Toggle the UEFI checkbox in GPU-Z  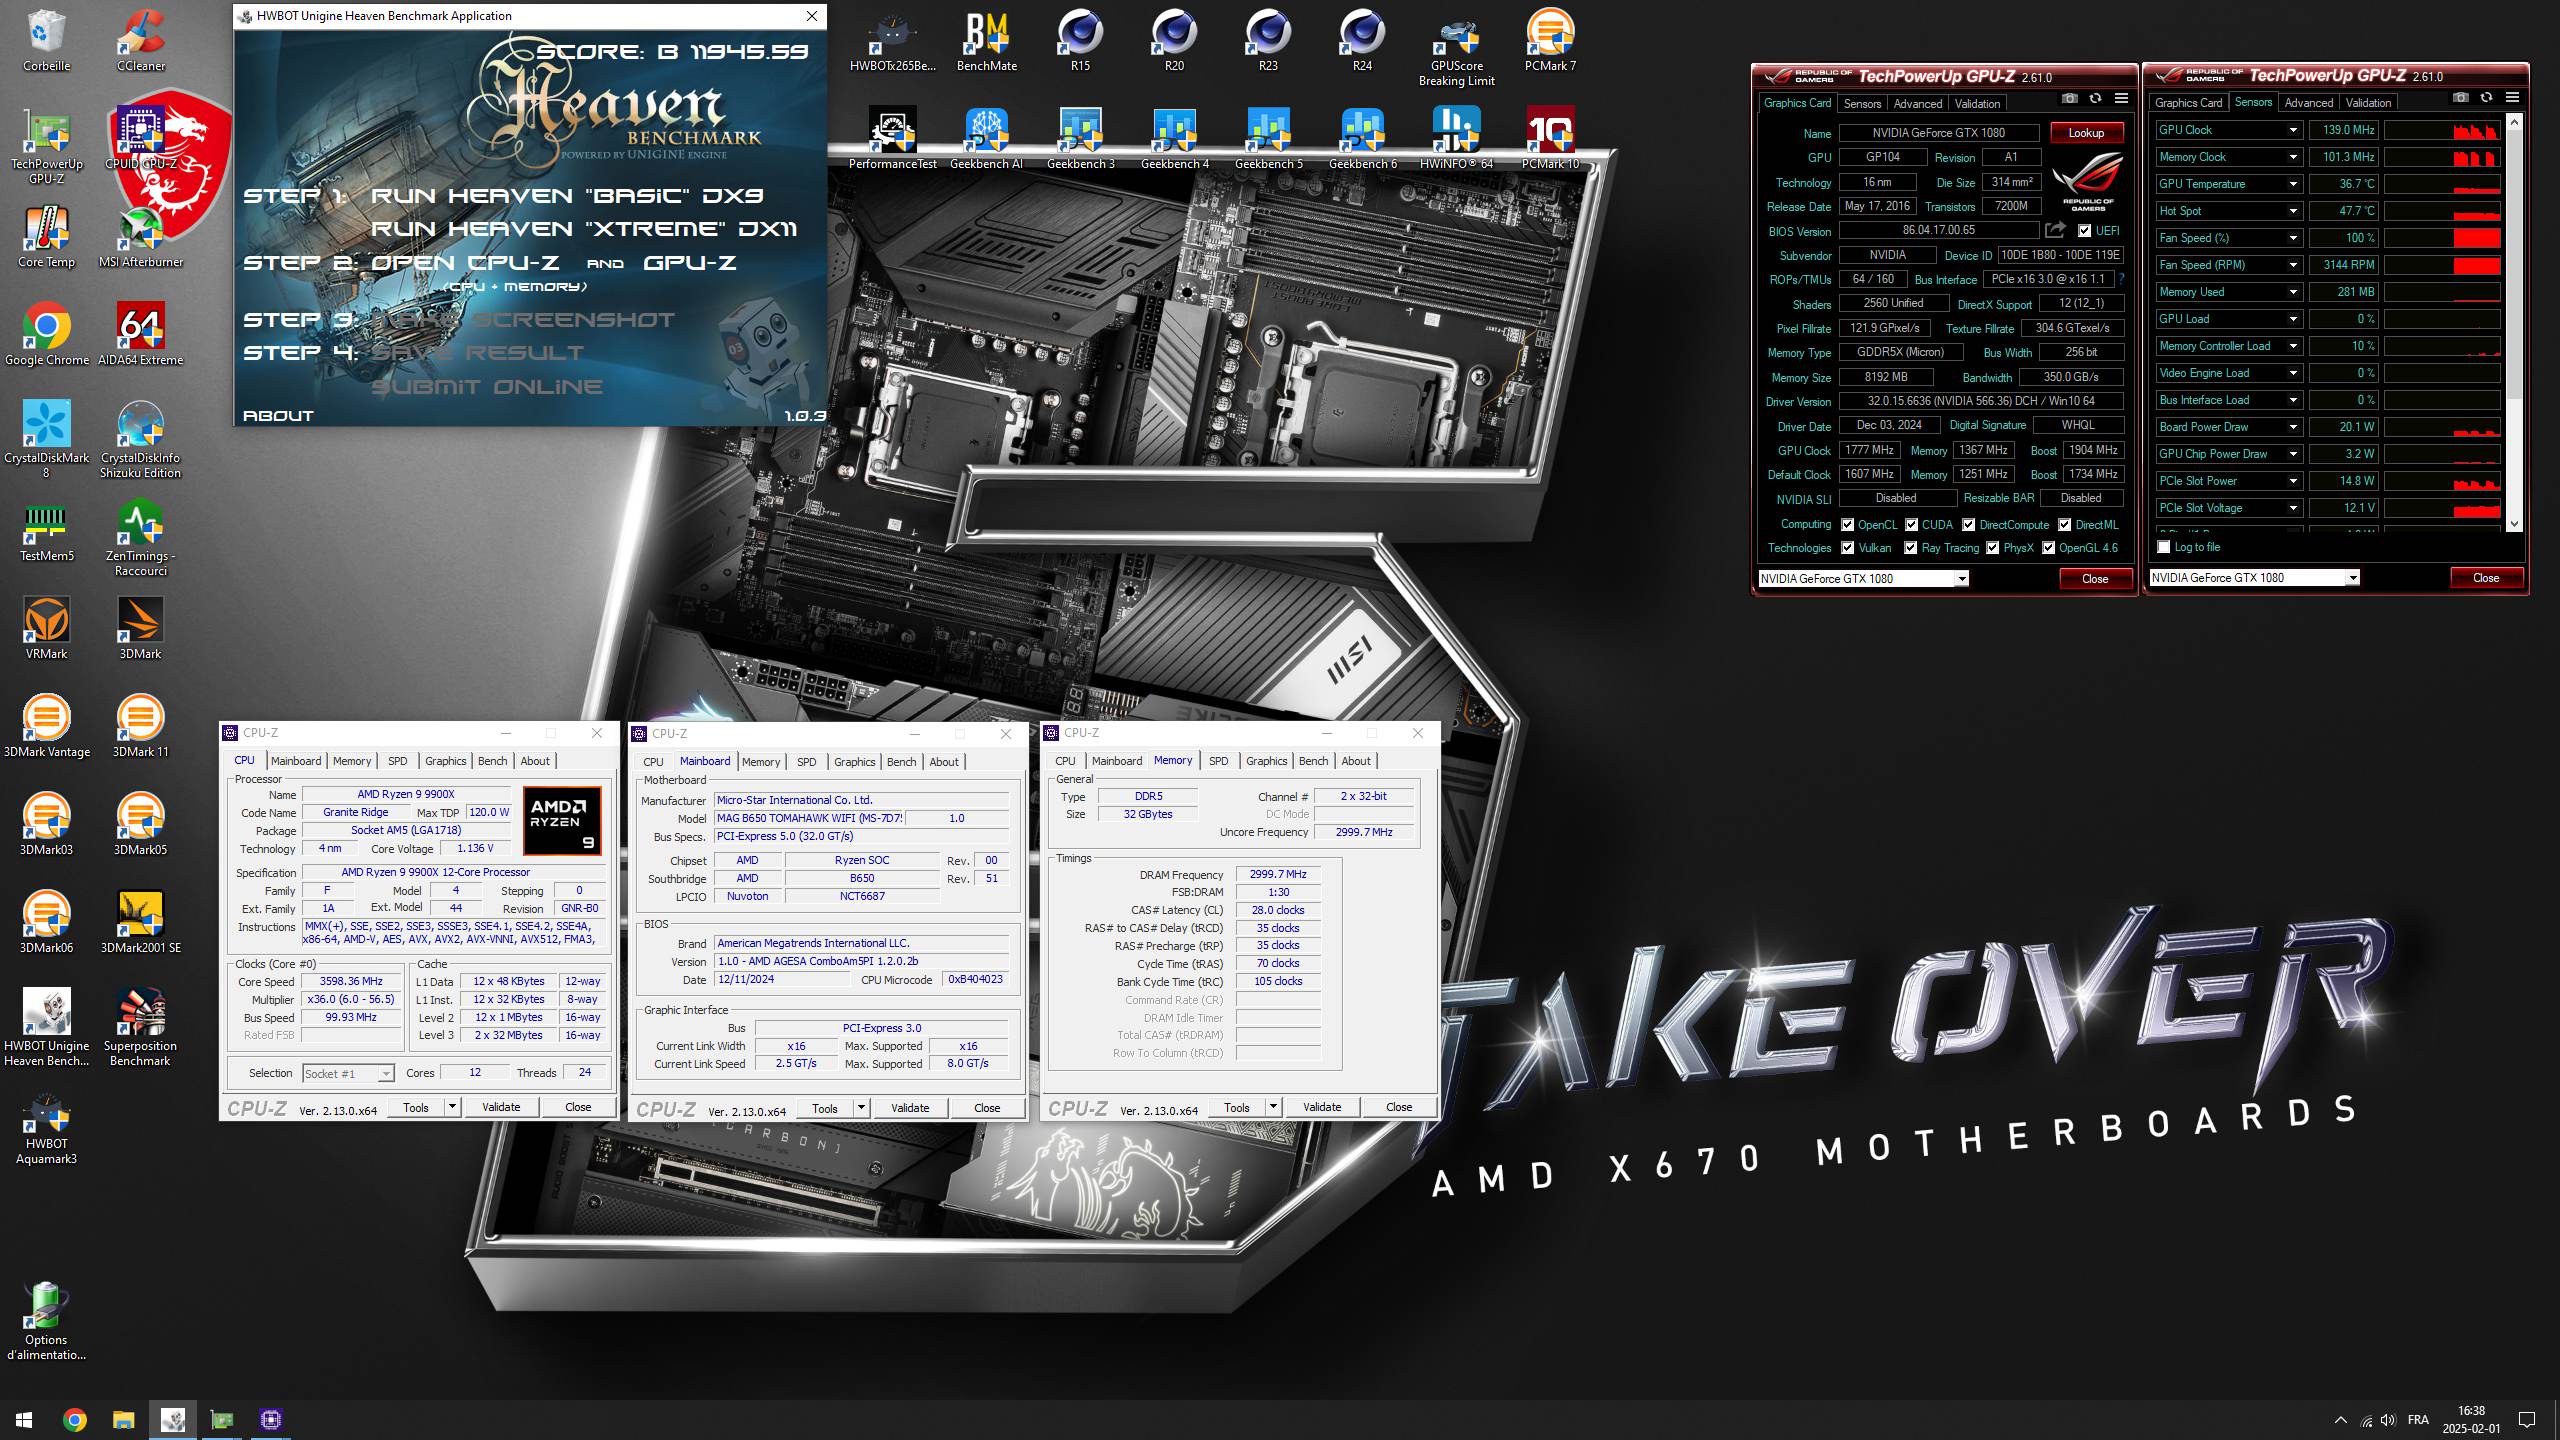pyautogui.click(x=2084, y=231)
